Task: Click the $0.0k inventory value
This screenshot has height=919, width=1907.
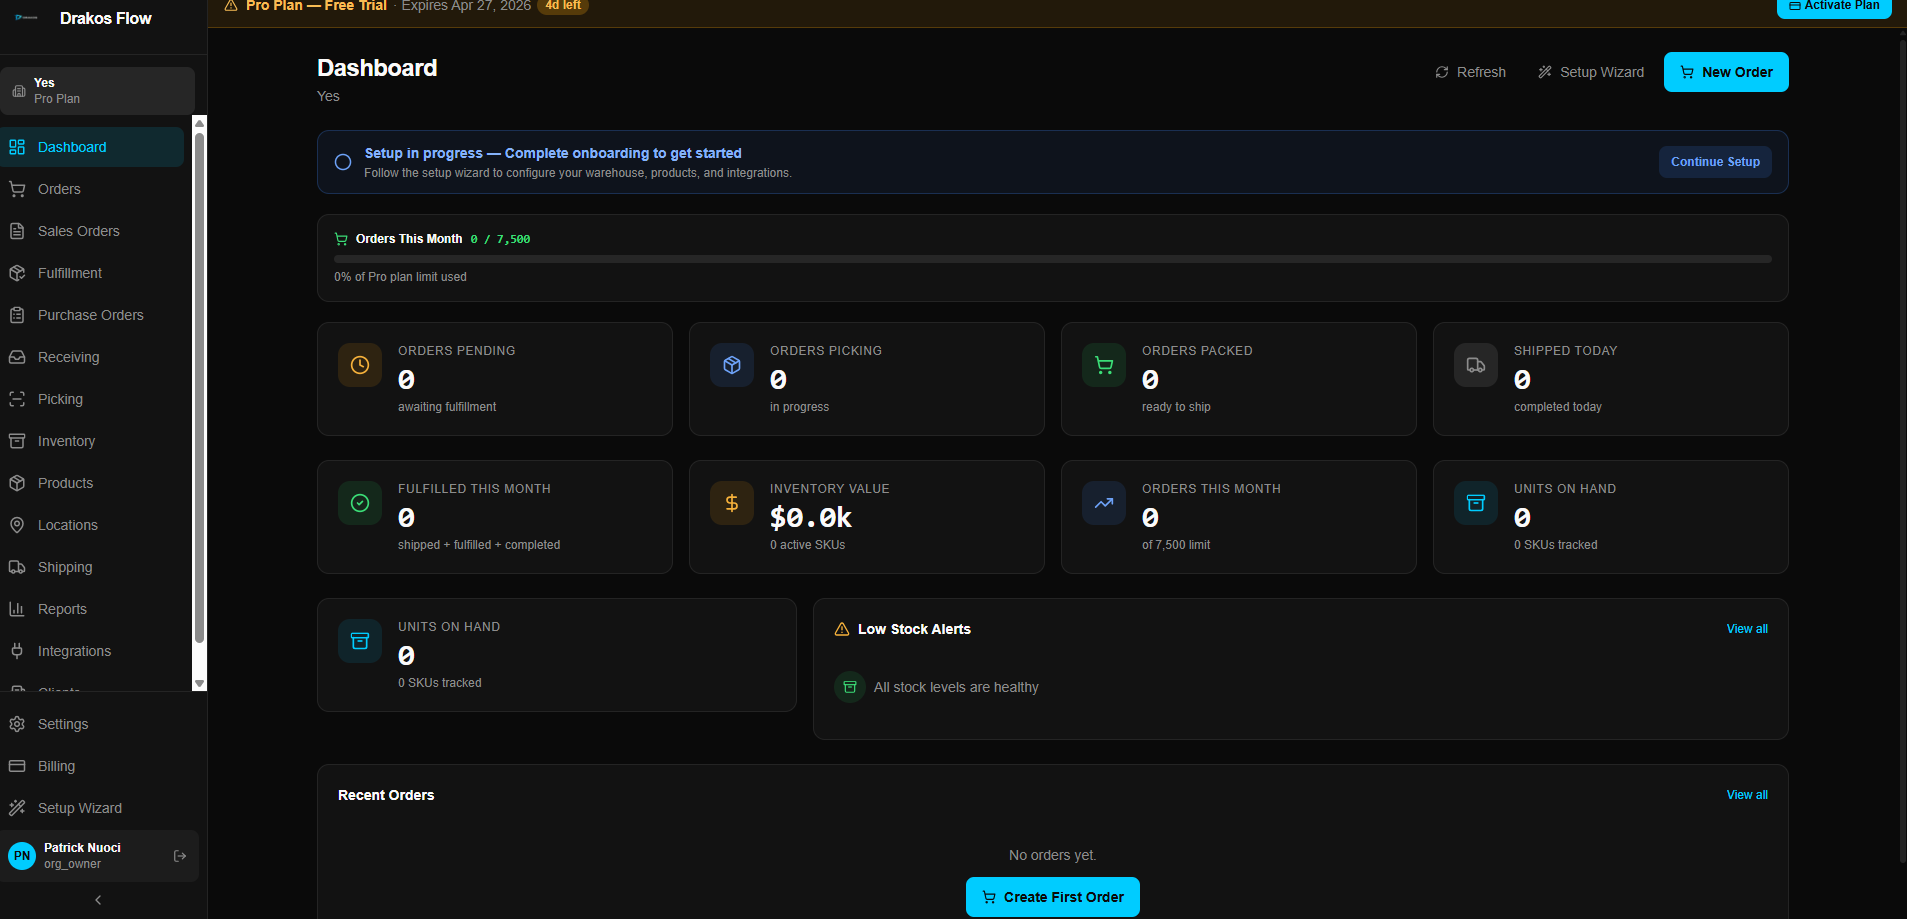Action: pos(811,517)
